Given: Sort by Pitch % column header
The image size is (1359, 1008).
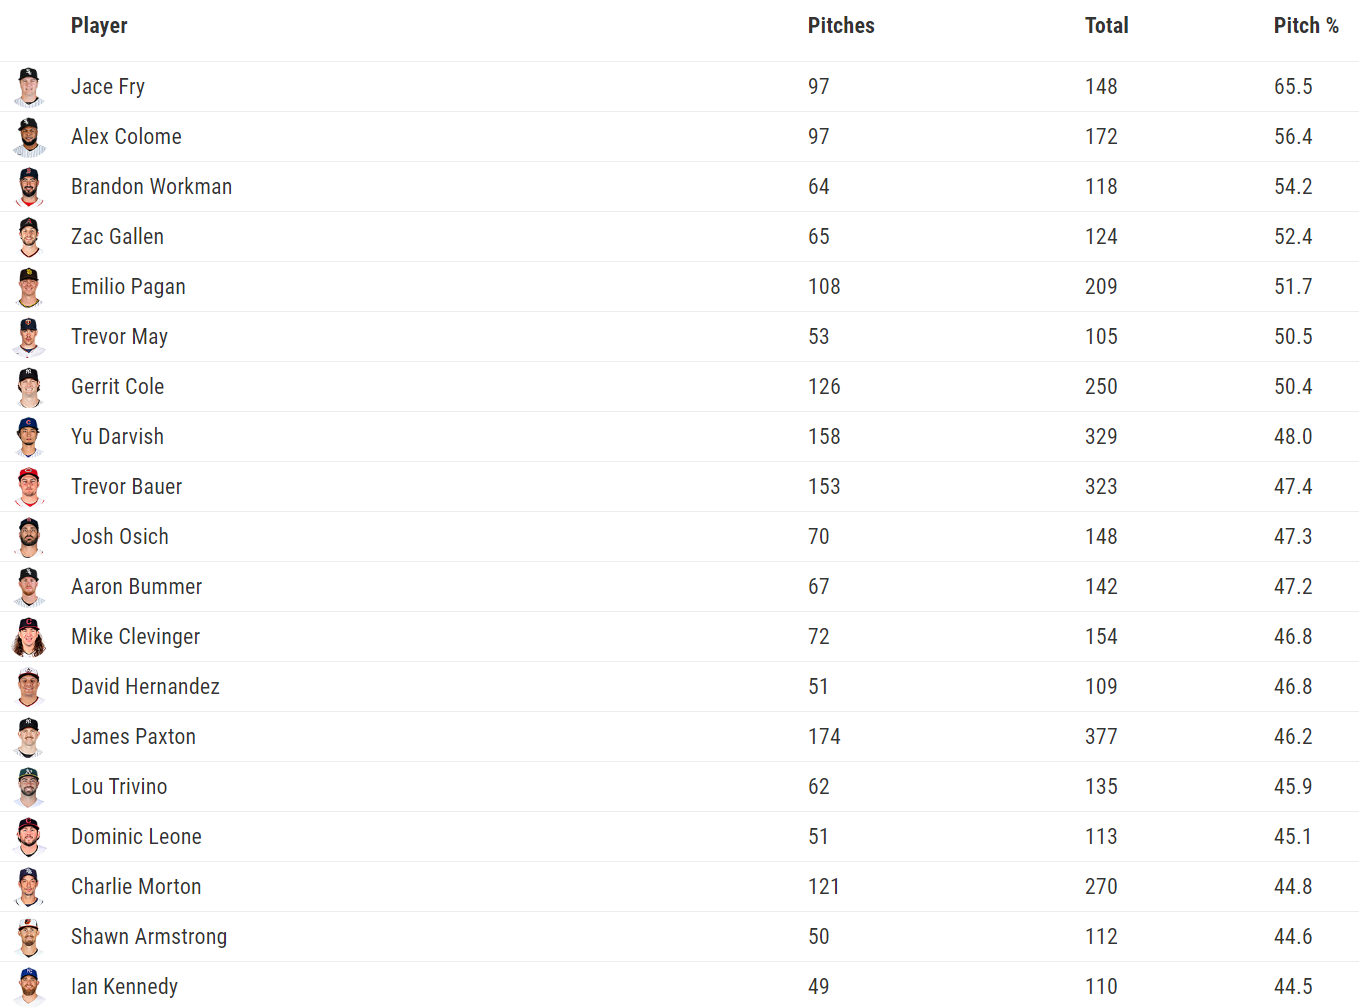Looking at the screenshot, I should coord(1306,26).
